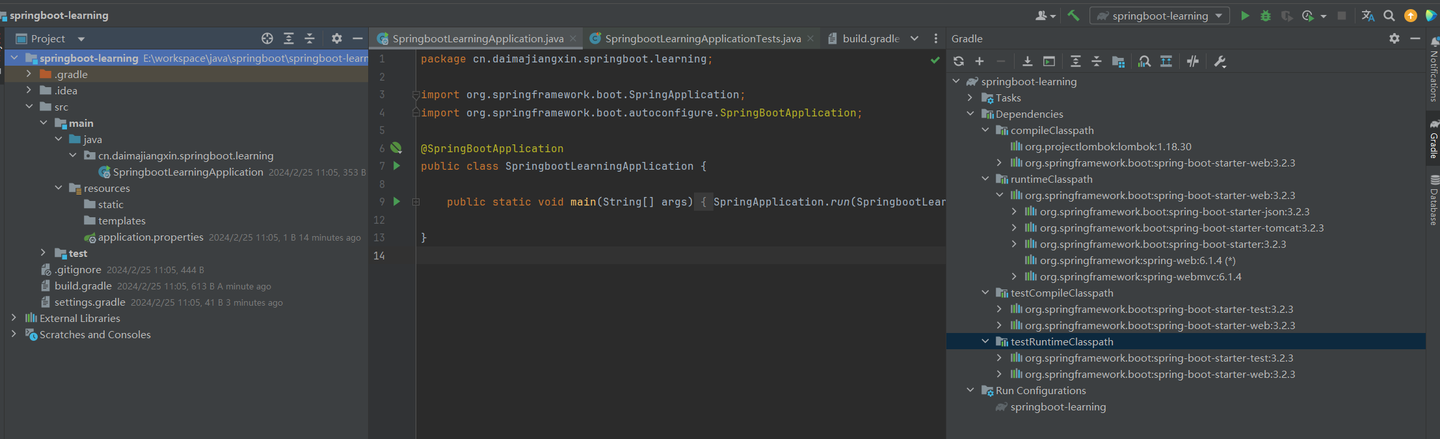The width and height of the screenshot is (1440, 439).
Task: Open Notifications side tab
Action: pos(1432,70)
